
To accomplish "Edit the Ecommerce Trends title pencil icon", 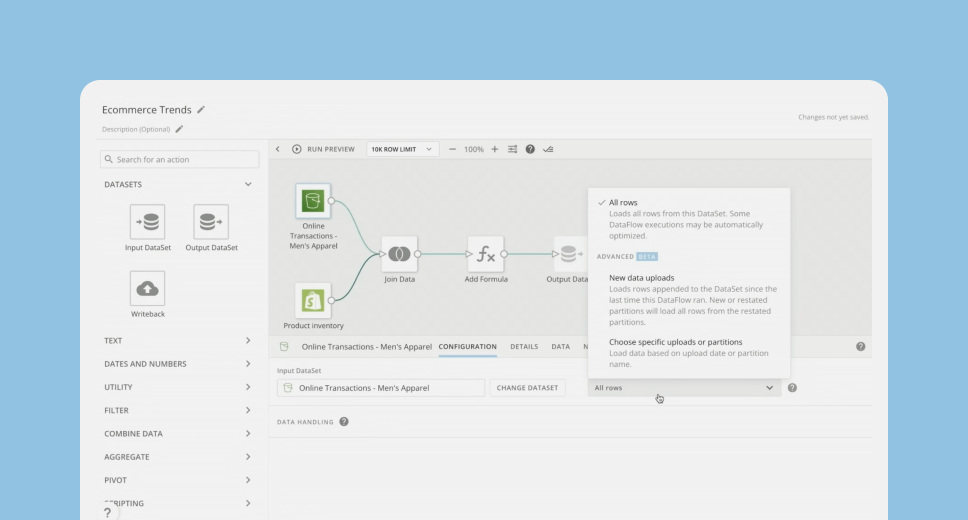I will 201,110.
